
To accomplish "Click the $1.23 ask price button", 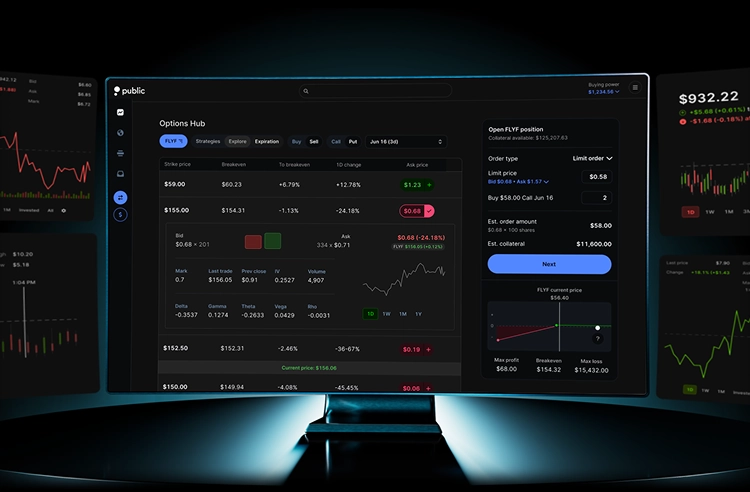I will pos(417,185).
